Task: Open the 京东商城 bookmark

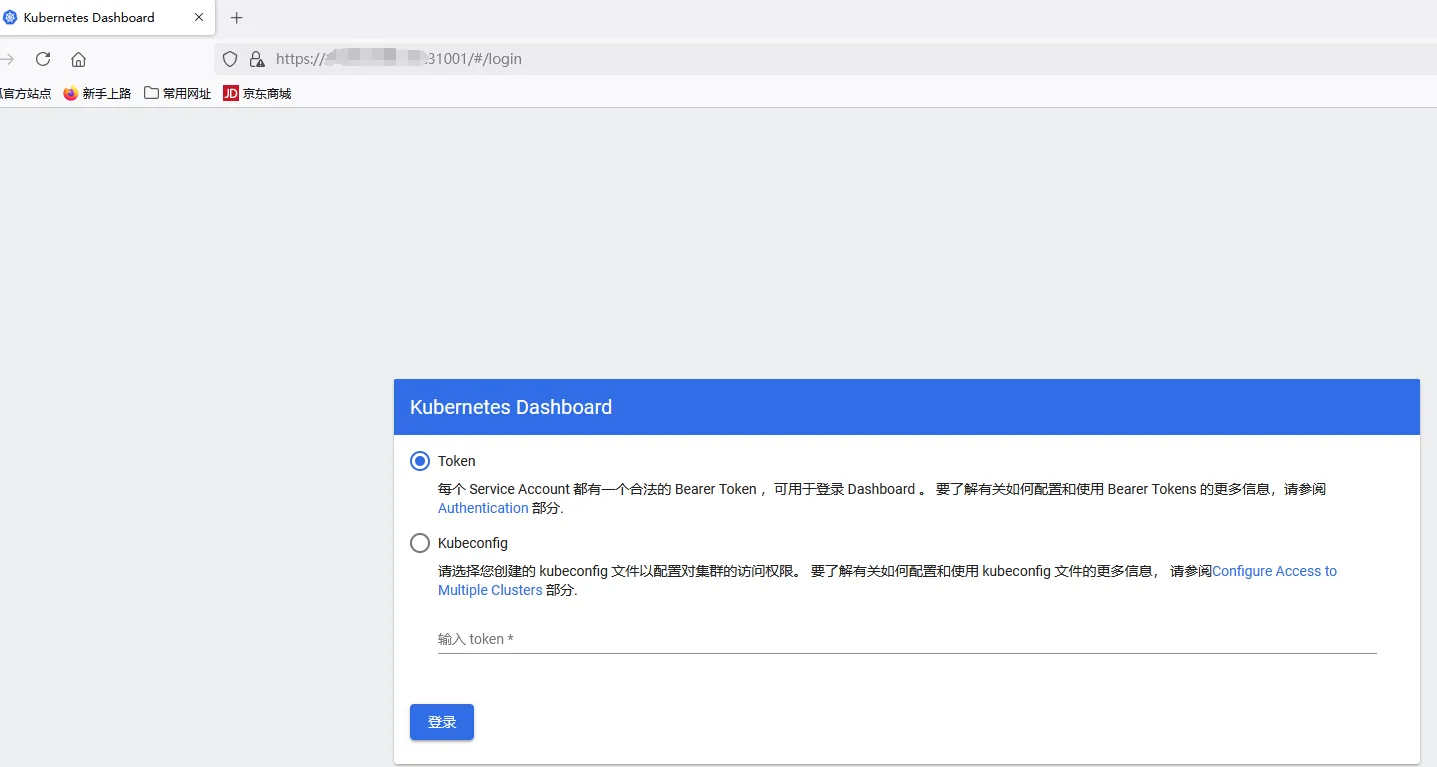Action: (x=257, y=93)
